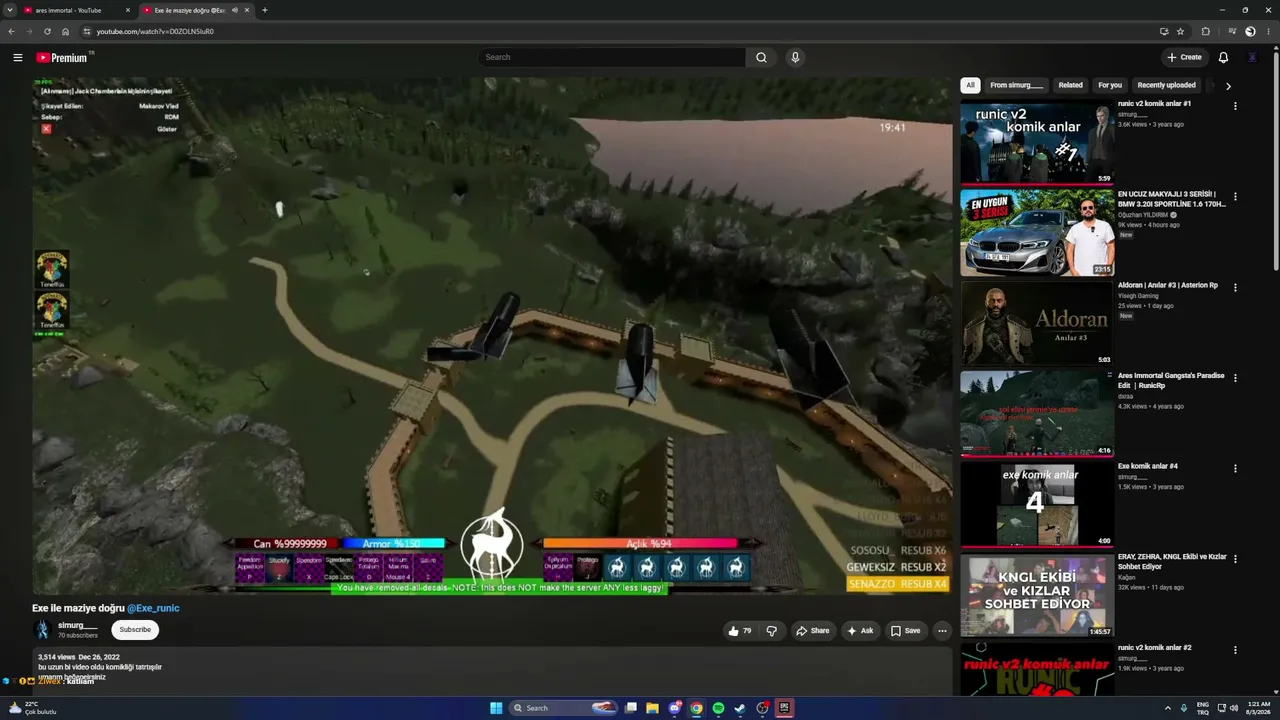Open the browser extensions puzzle icon
Screen dimensions: 1280x720
pyautogui.click(x=1205, y=31)
